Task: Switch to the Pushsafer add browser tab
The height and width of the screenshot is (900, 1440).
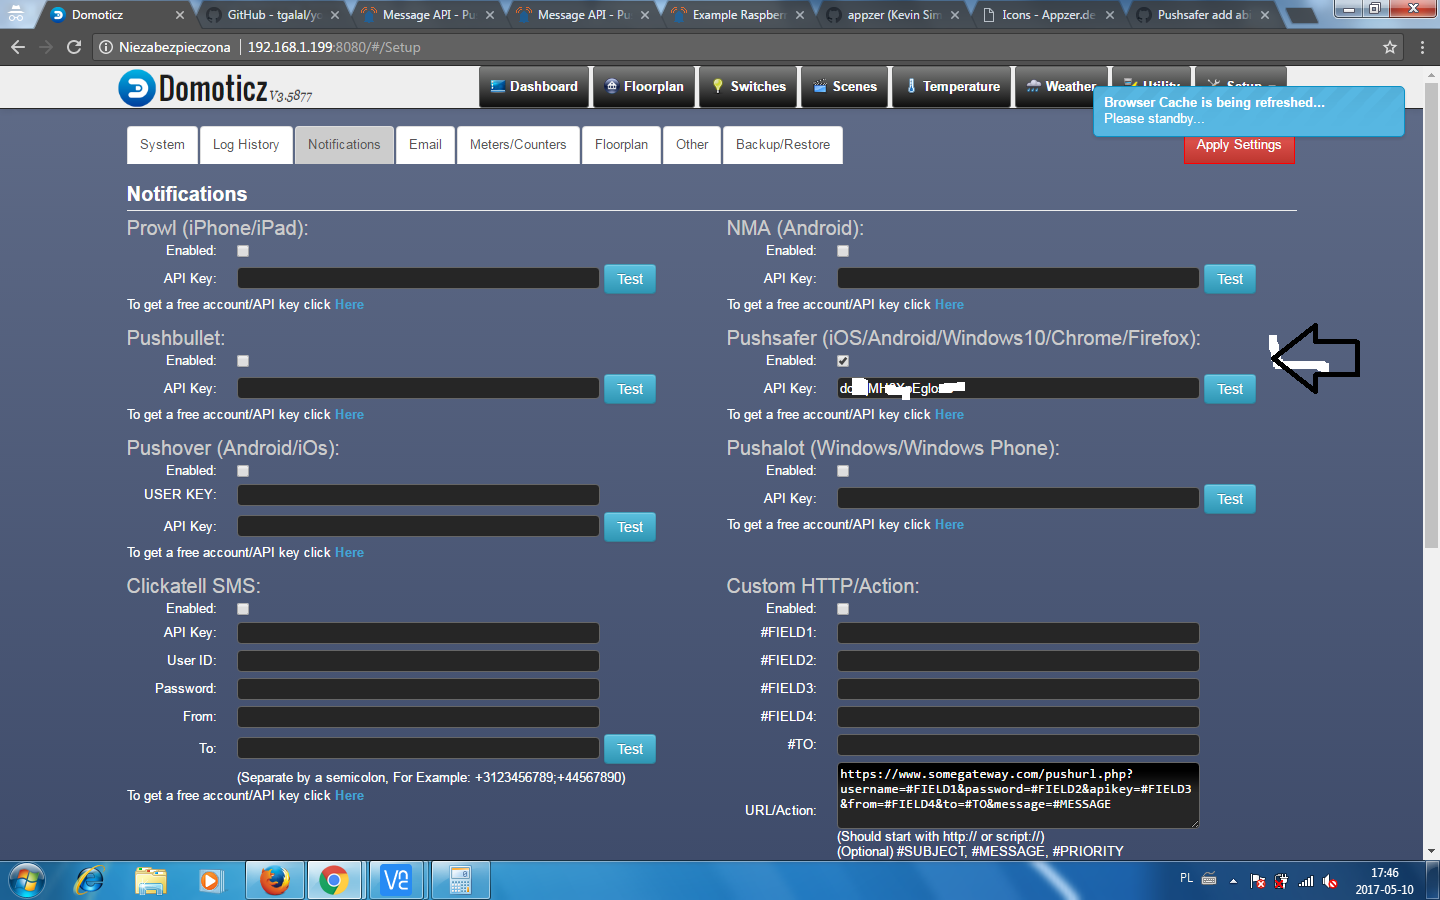Action: 1203,15
